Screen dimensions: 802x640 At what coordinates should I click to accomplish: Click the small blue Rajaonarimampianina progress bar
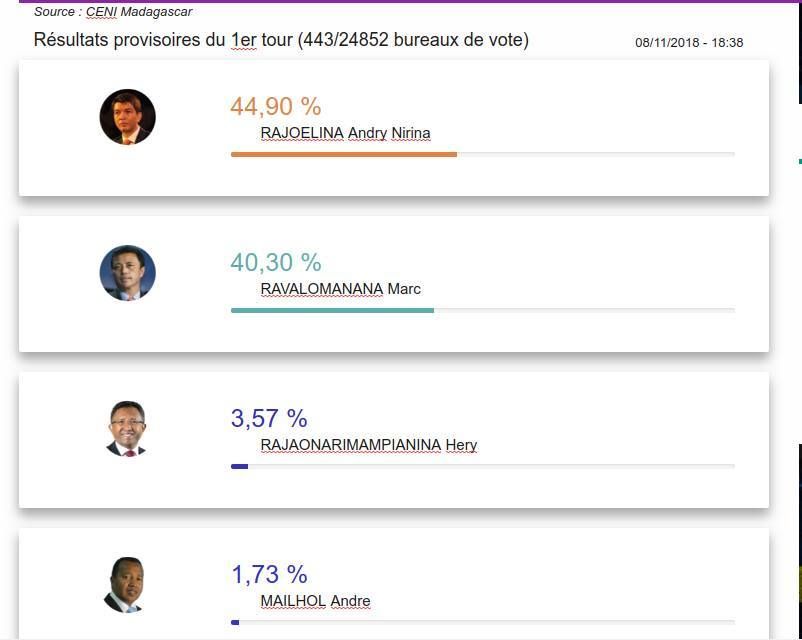(x=239, y=467)
